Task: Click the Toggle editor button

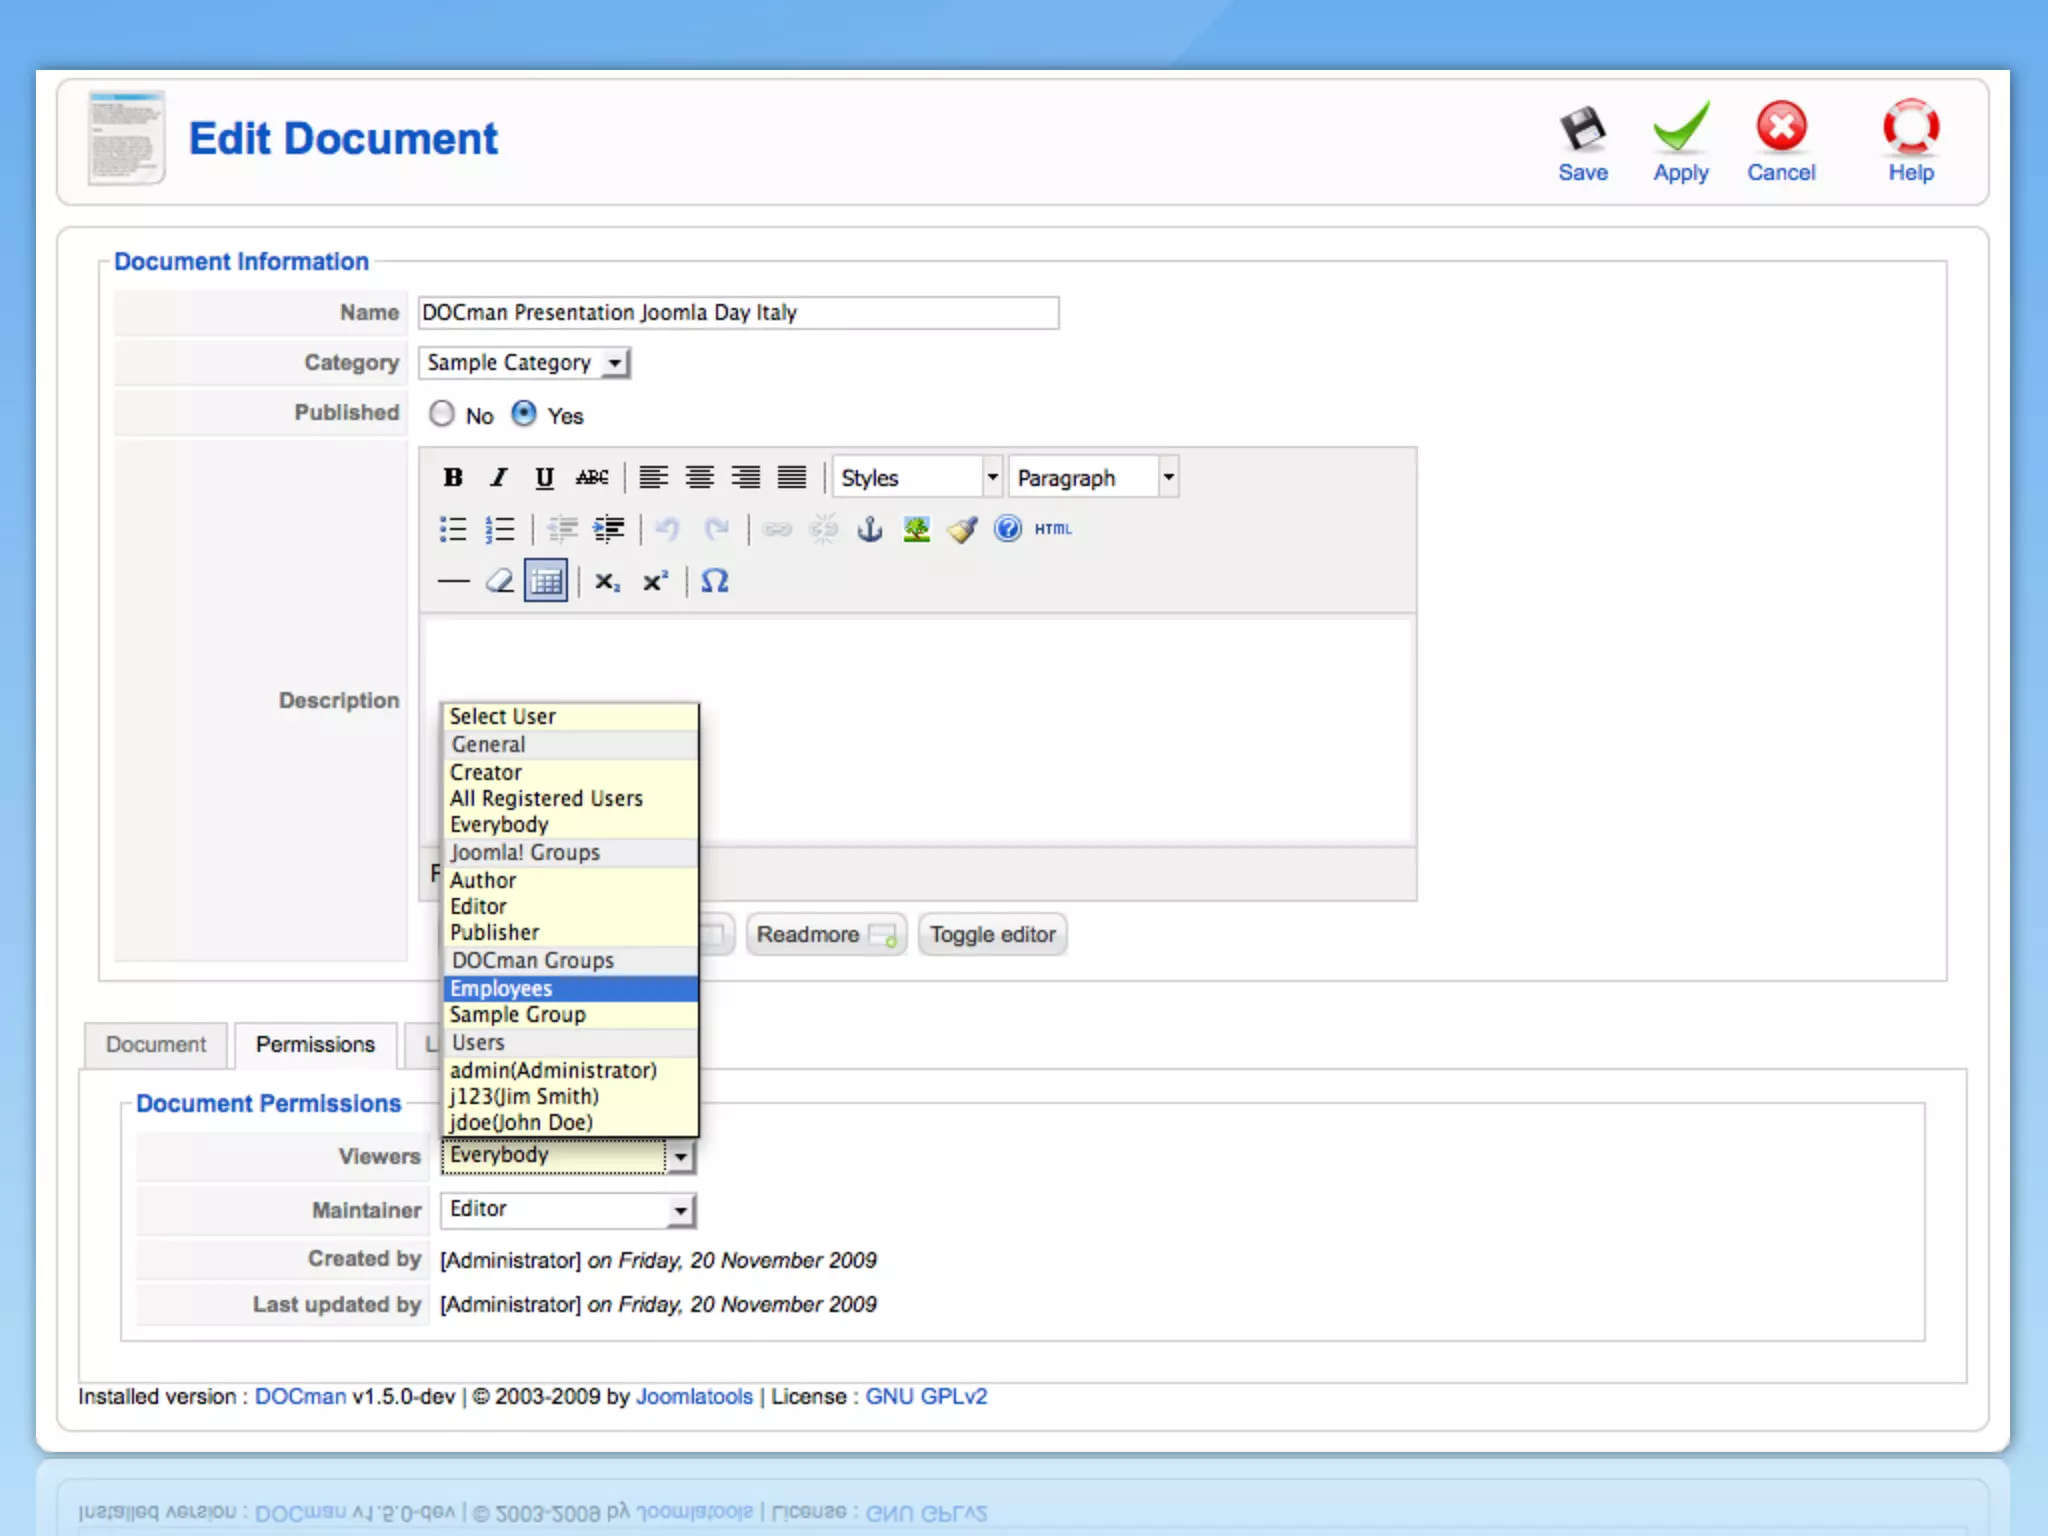Action: pos(992,934)
